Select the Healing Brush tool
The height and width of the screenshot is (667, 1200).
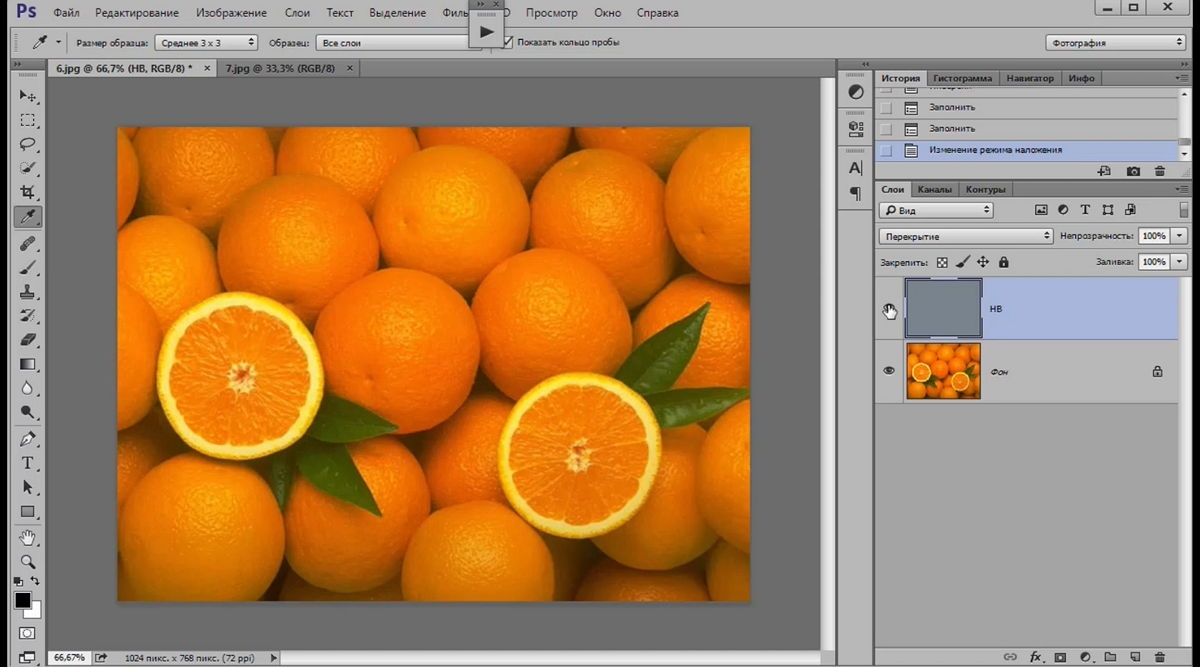coord(27,243)
